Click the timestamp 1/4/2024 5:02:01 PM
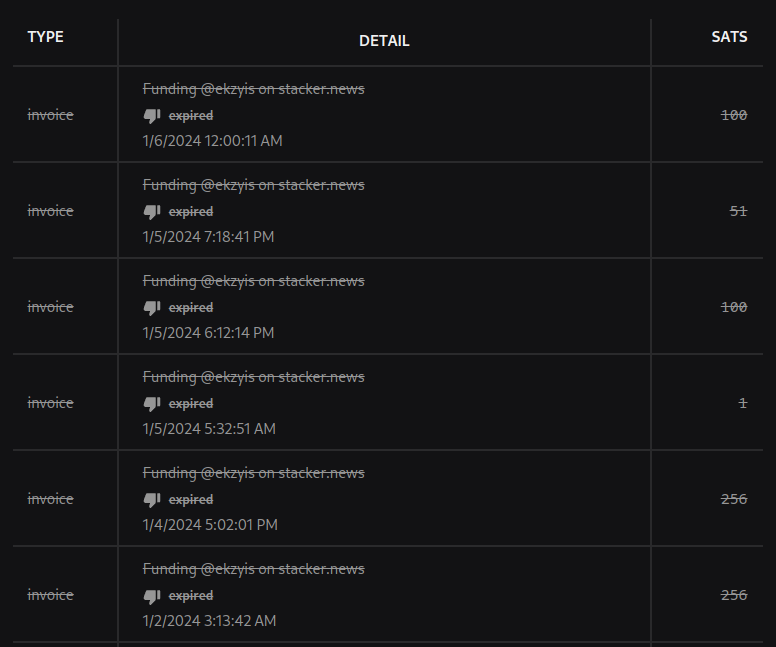 point(210,525)
